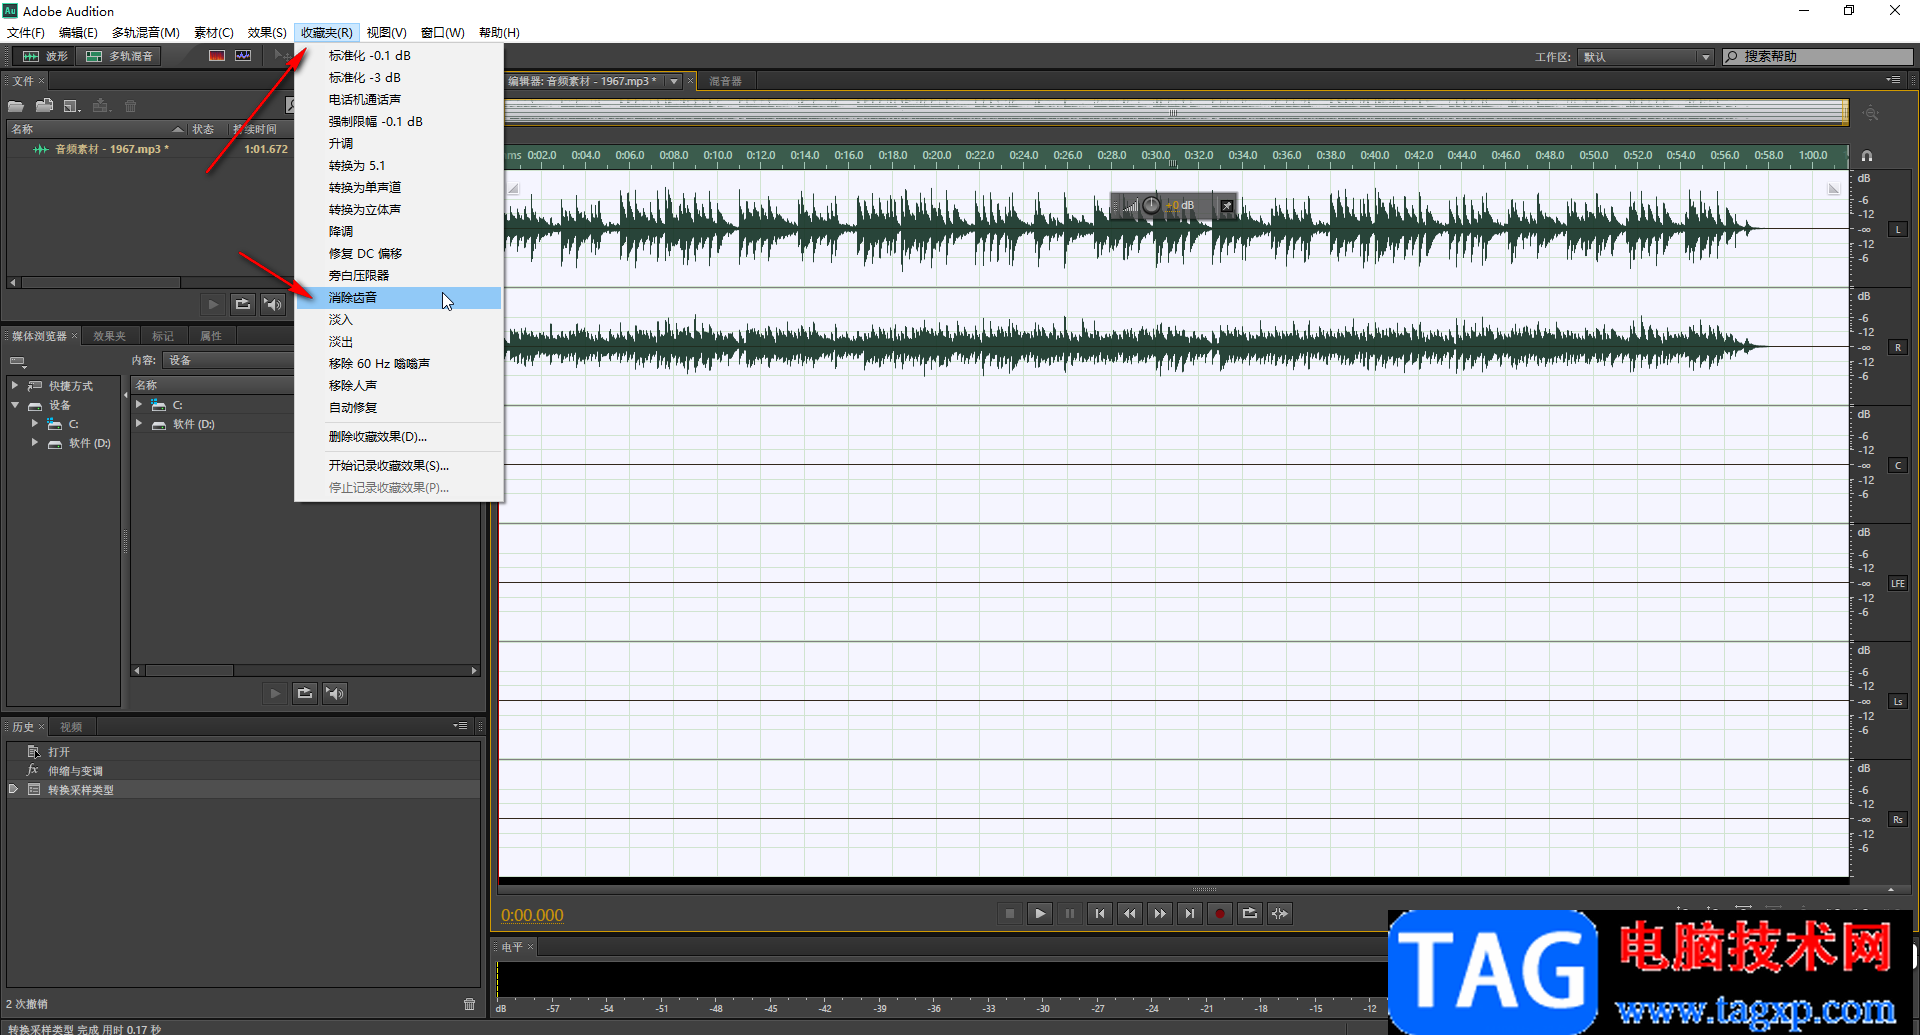The width and height of the screenshot is (1920, 1035).
Task: Toggle the Ls channel enable button
Action: coord(1897,702)
